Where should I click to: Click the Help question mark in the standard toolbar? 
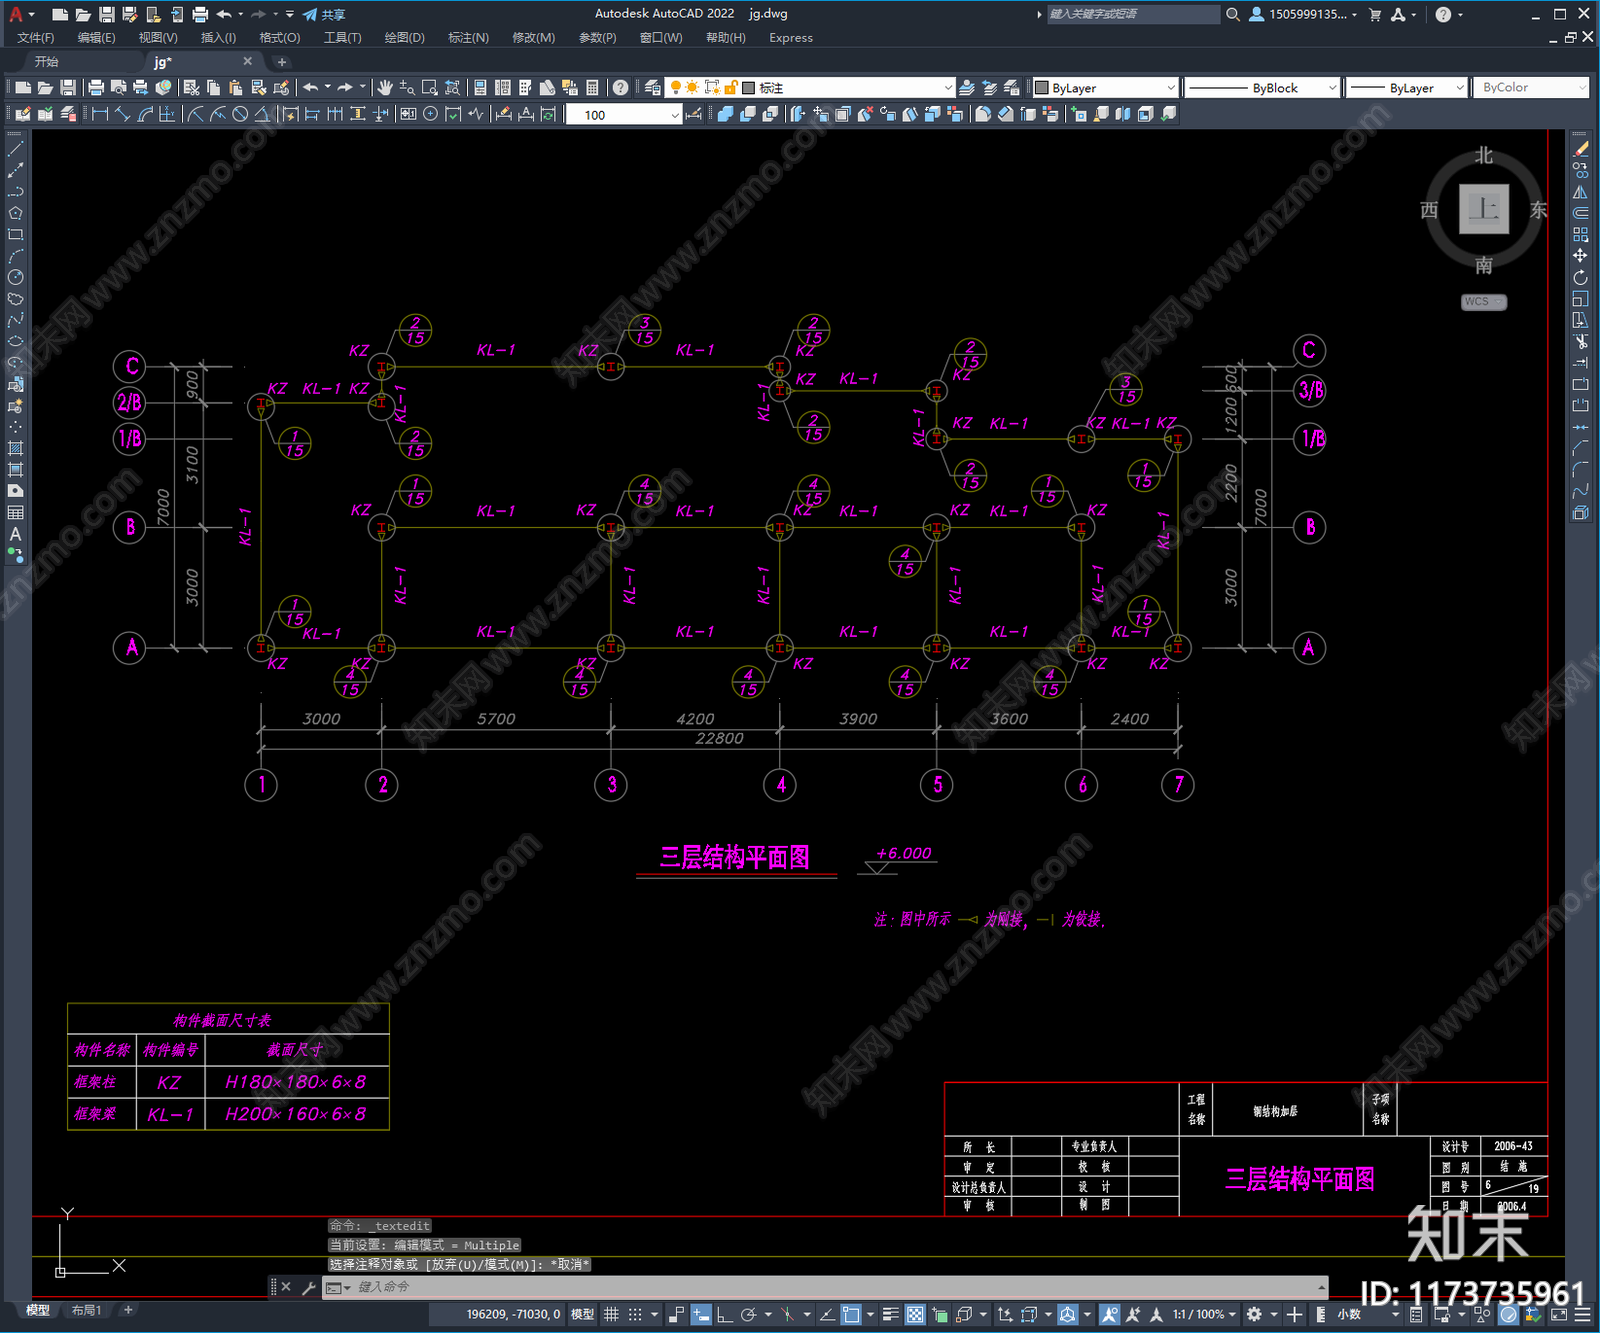(x=620, y=88)
